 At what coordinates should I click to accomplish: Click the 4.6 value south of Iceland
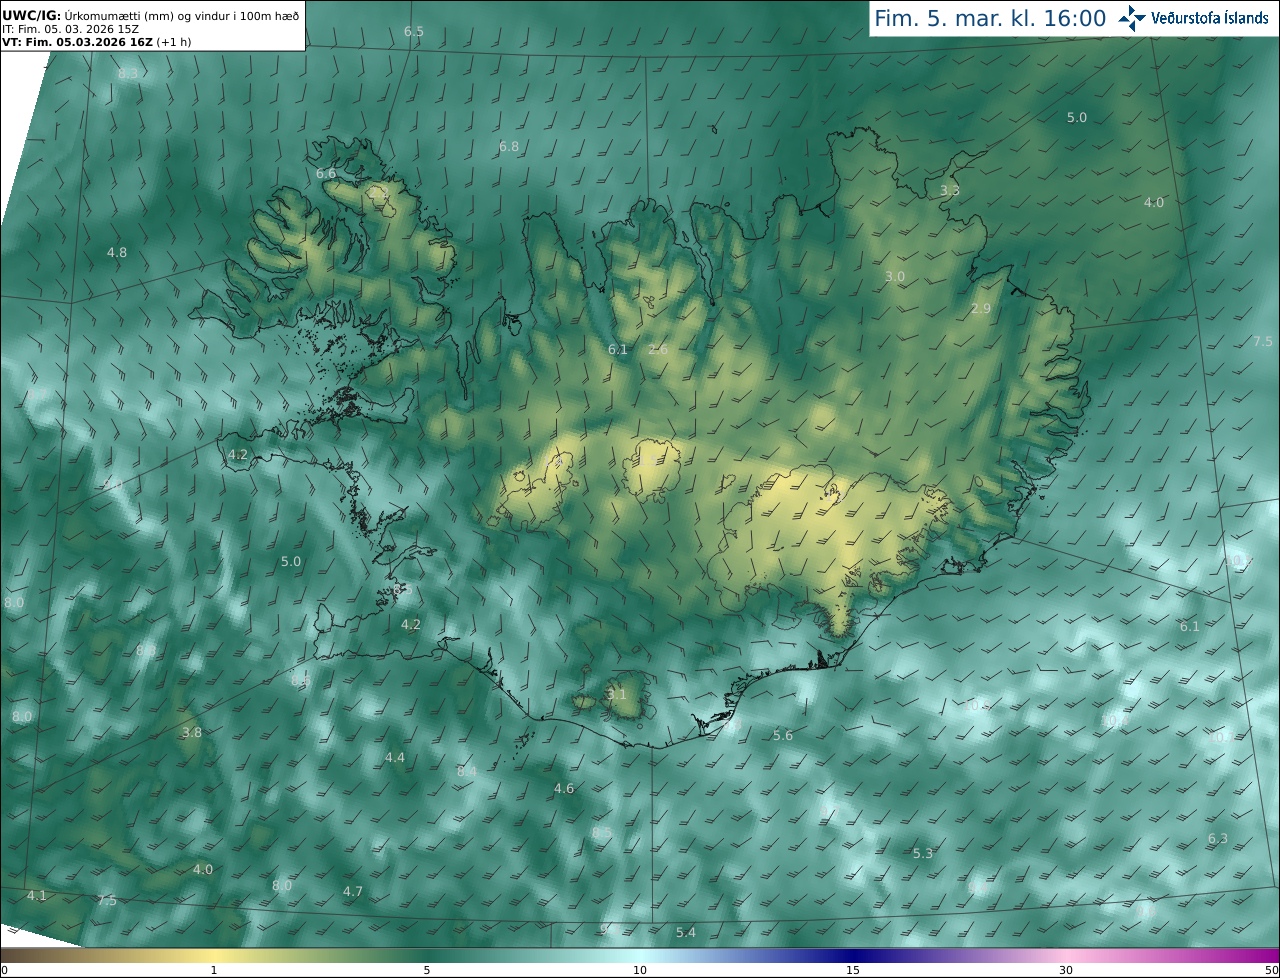pos(564,789)
